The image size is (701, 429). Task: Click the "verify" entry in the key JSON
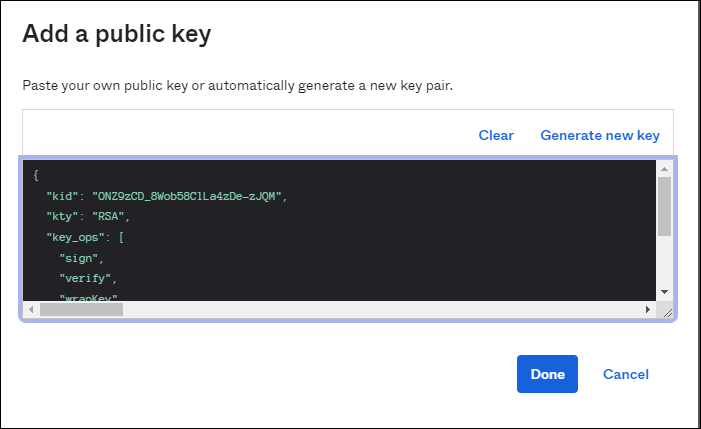[88, 278]
